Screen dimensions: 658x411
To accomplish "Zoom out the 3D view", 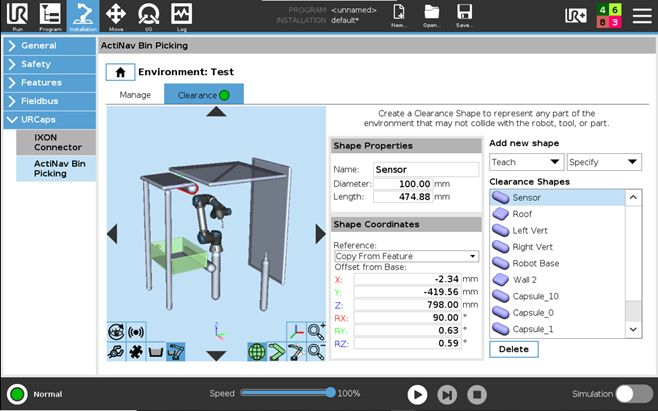I will [316, 351].
